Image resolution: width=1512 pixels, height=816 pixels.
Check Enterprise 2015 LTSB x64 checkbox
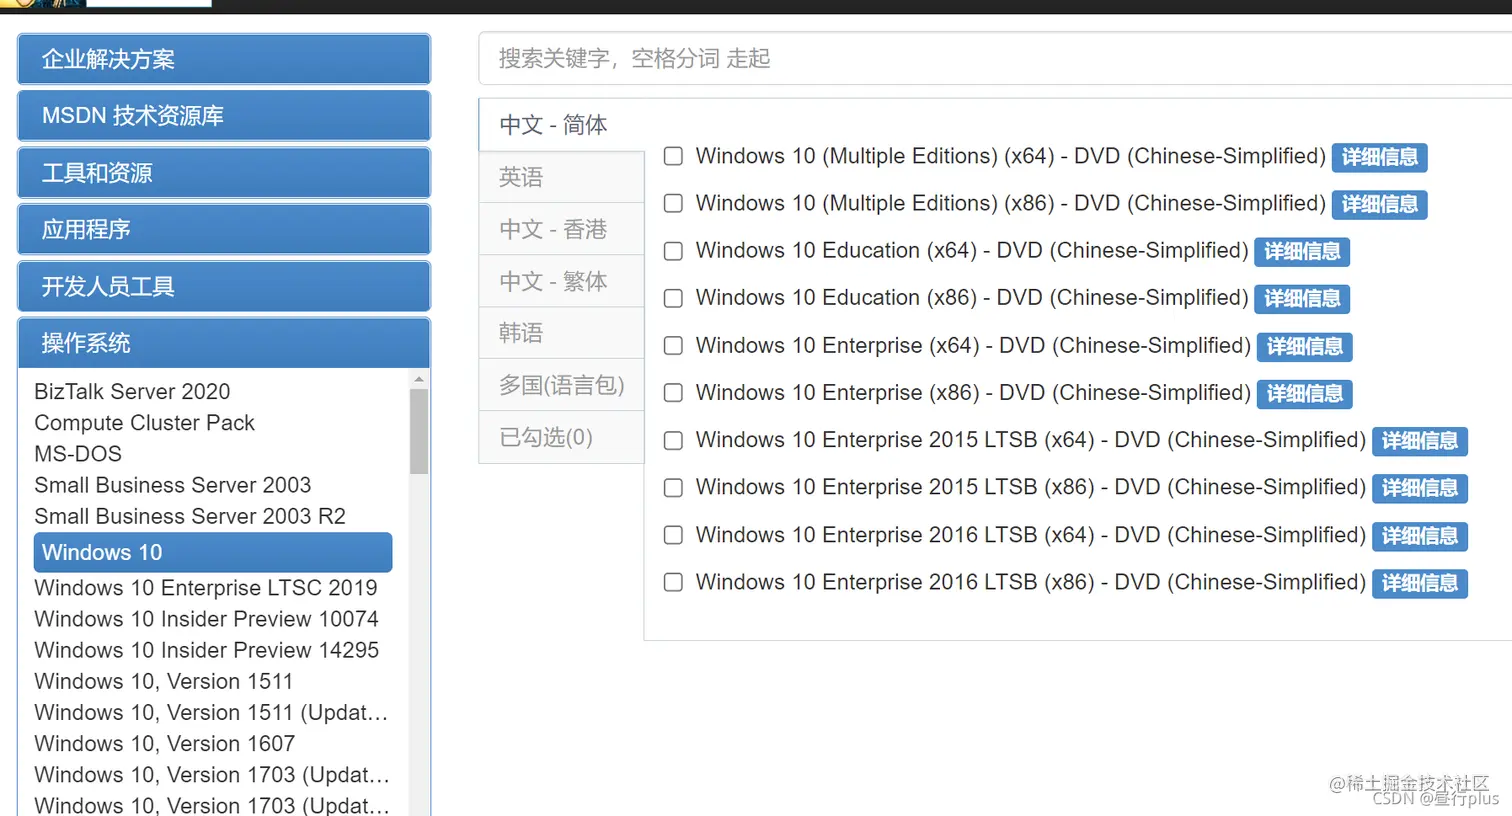click(674, 440)
